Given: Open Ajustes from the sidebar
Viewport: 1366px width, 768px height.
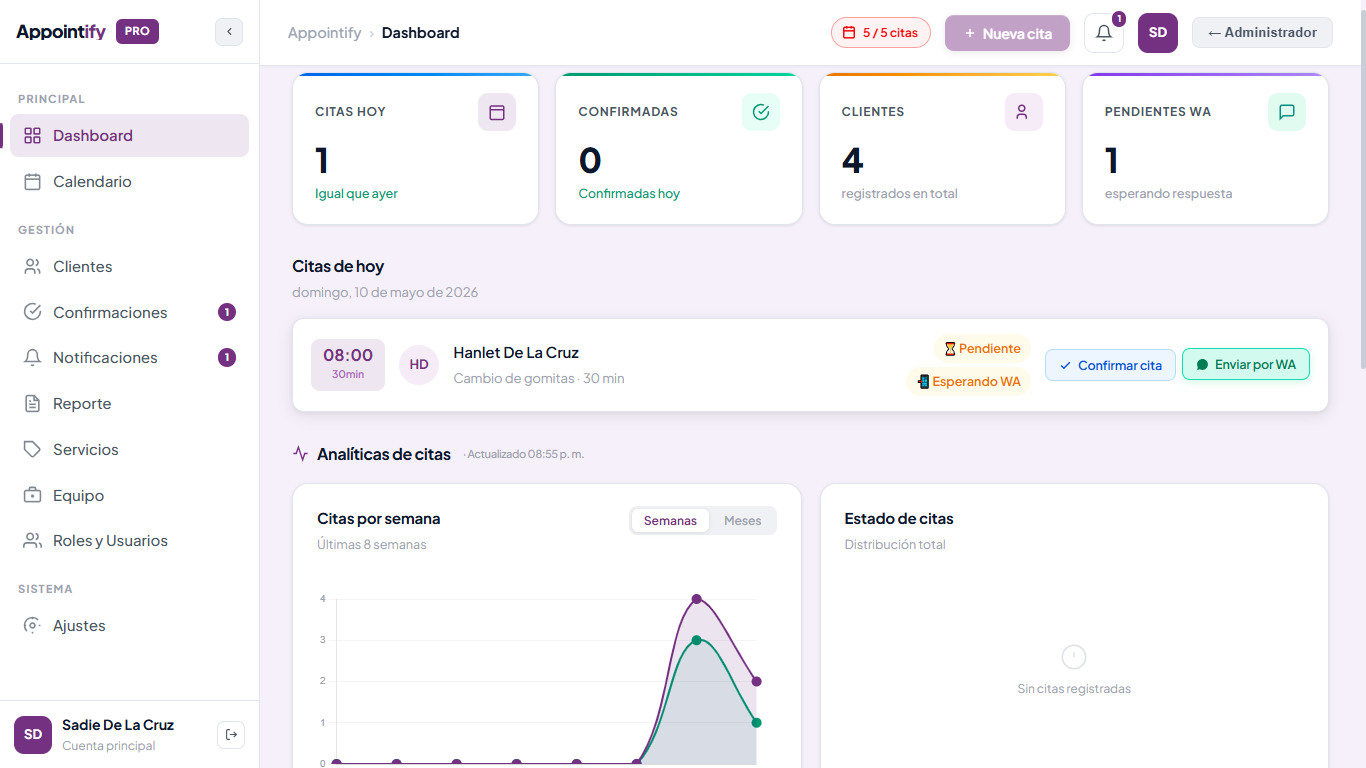Looking at the screenshot, I should point(129,626).
